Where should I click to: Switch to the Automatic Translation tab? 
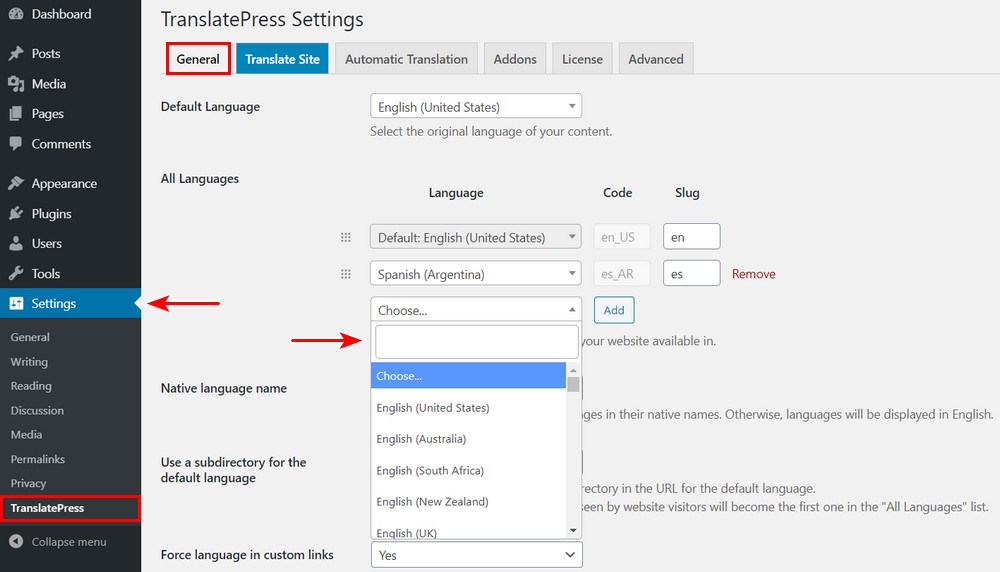(x=406, y=59)
